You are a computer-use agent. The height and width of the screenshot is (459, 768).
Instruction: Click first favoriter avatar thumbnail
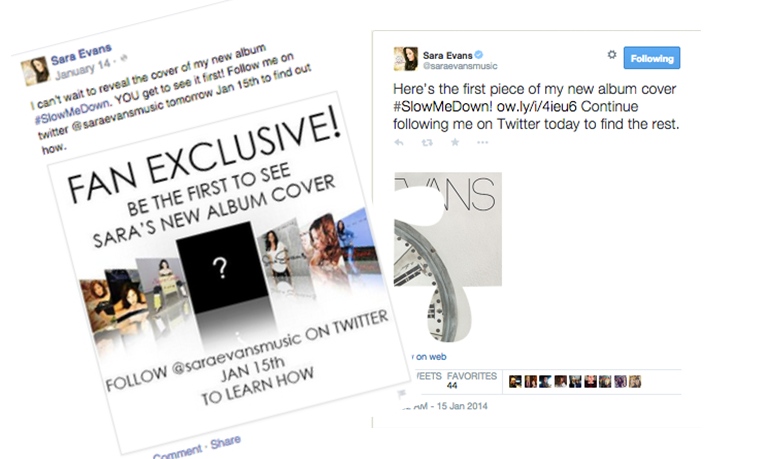click(515, 382)
